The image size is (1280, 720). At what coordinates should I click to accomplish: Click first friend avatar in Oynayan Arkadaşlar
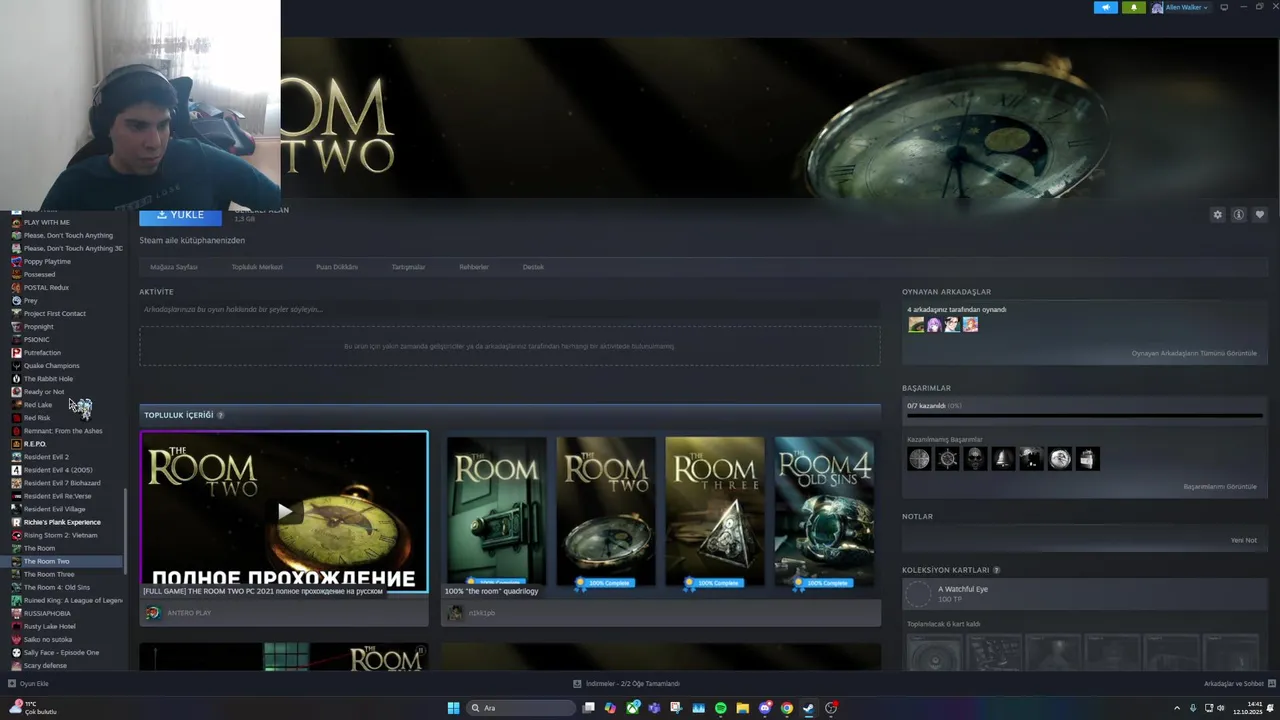pyautogui.click(x=916, y=324)
